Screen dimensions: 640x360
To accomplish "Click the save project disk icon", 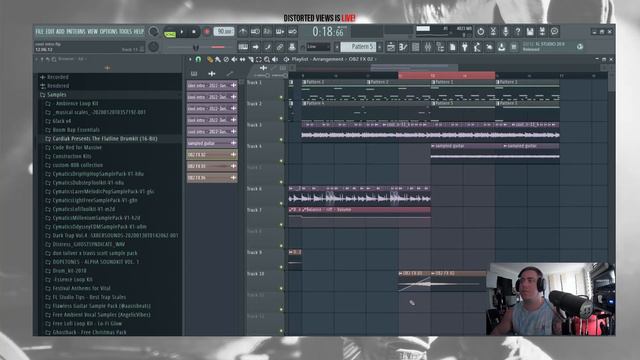I will pos(530,31).
